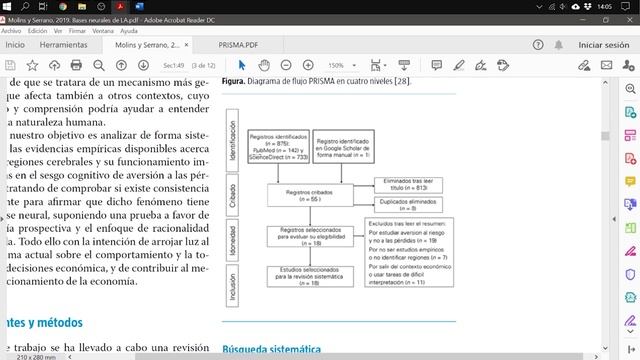This screenshot has width=640, height=360.
Task: Open the Protect shield tool in right pane
Action: click(x=630, y=274)
